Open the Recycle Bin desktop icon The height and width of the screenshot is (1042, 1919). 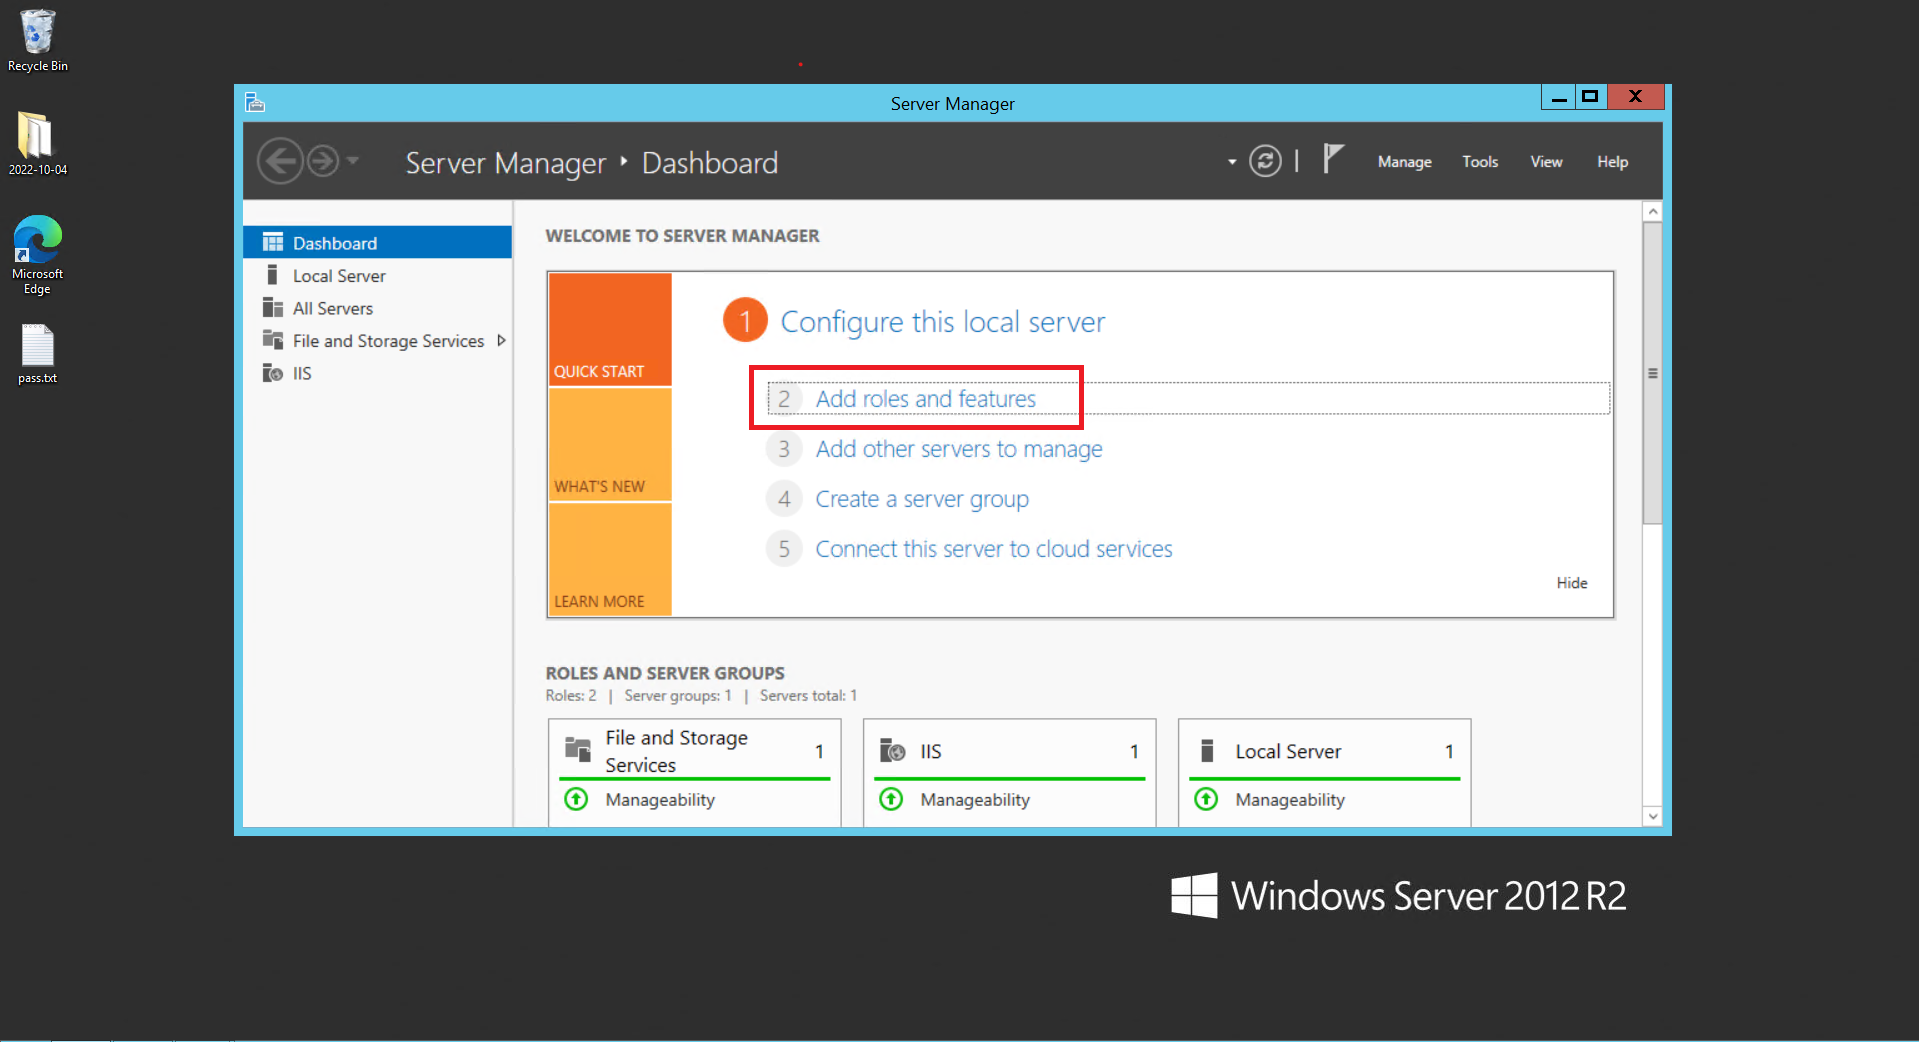point(38,41)
